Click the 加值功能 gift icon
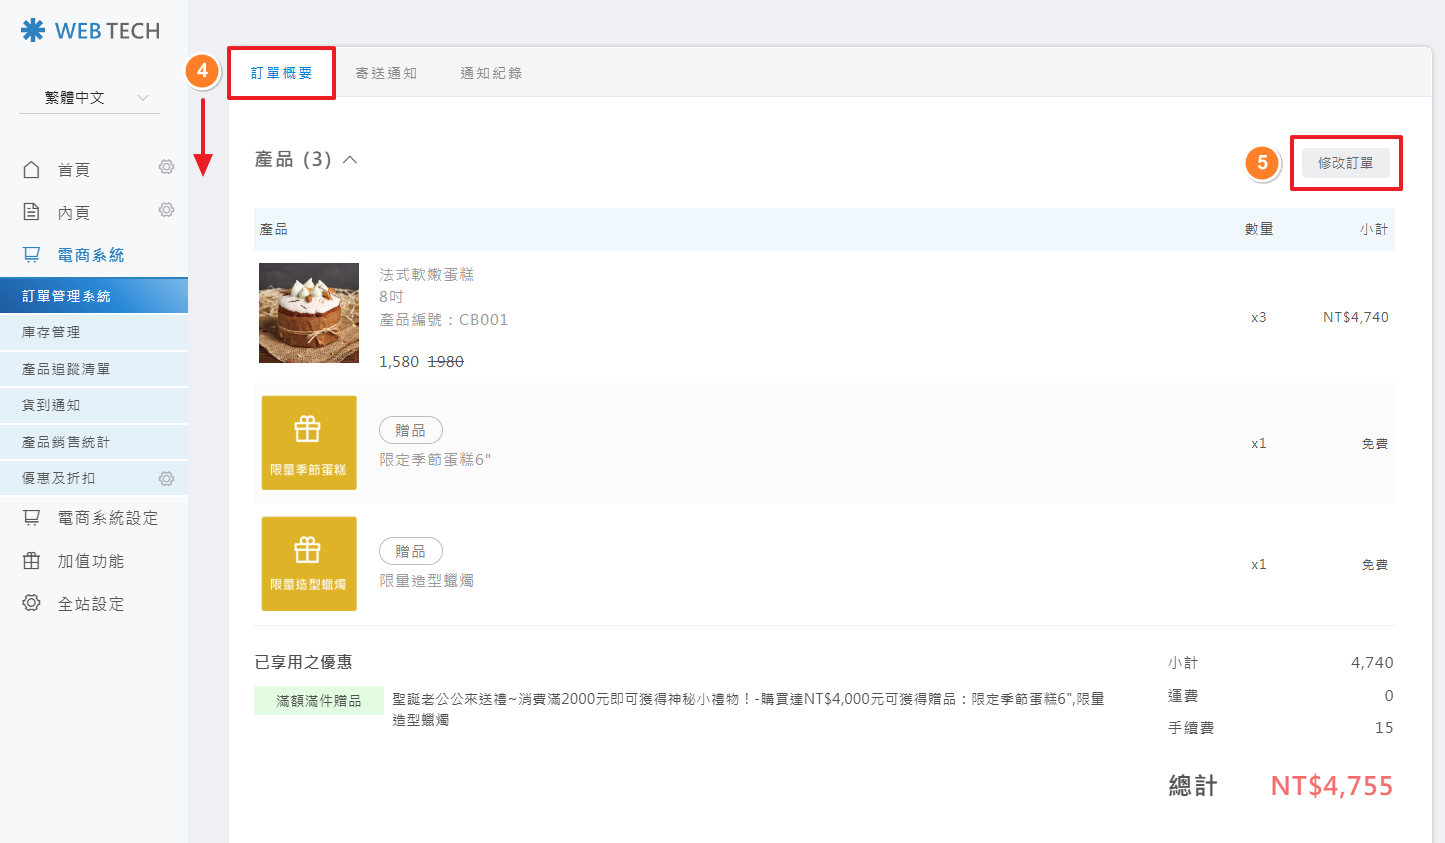Screen dimensions: 1445x843 click(32, 561)
